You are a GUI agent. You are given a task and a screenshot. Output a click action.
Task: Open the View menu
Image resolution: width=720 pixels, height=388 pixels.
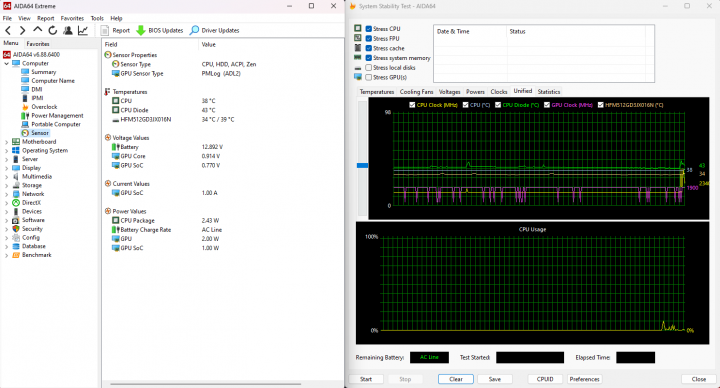click(x=24, y=18)
